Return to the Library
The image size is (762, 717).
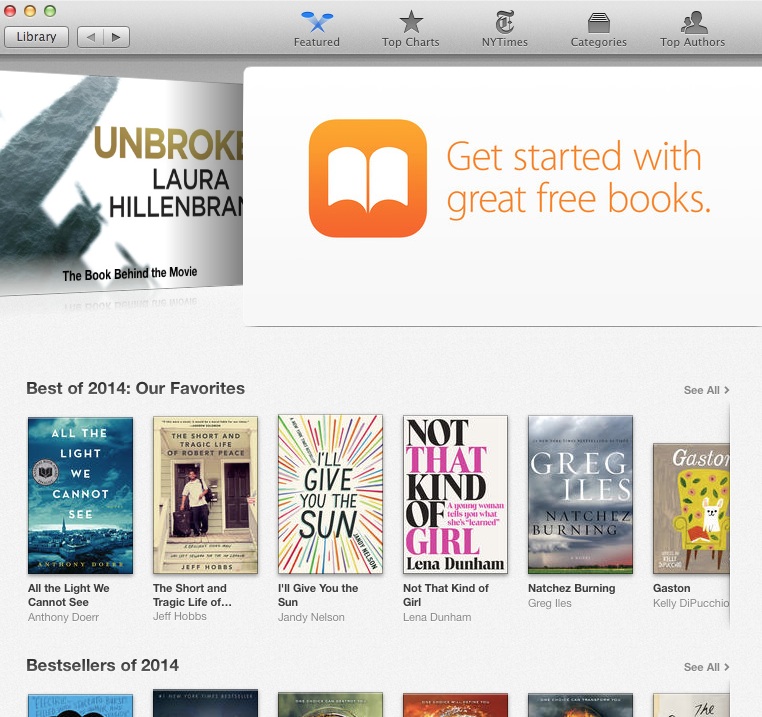[x=36, y=37]
